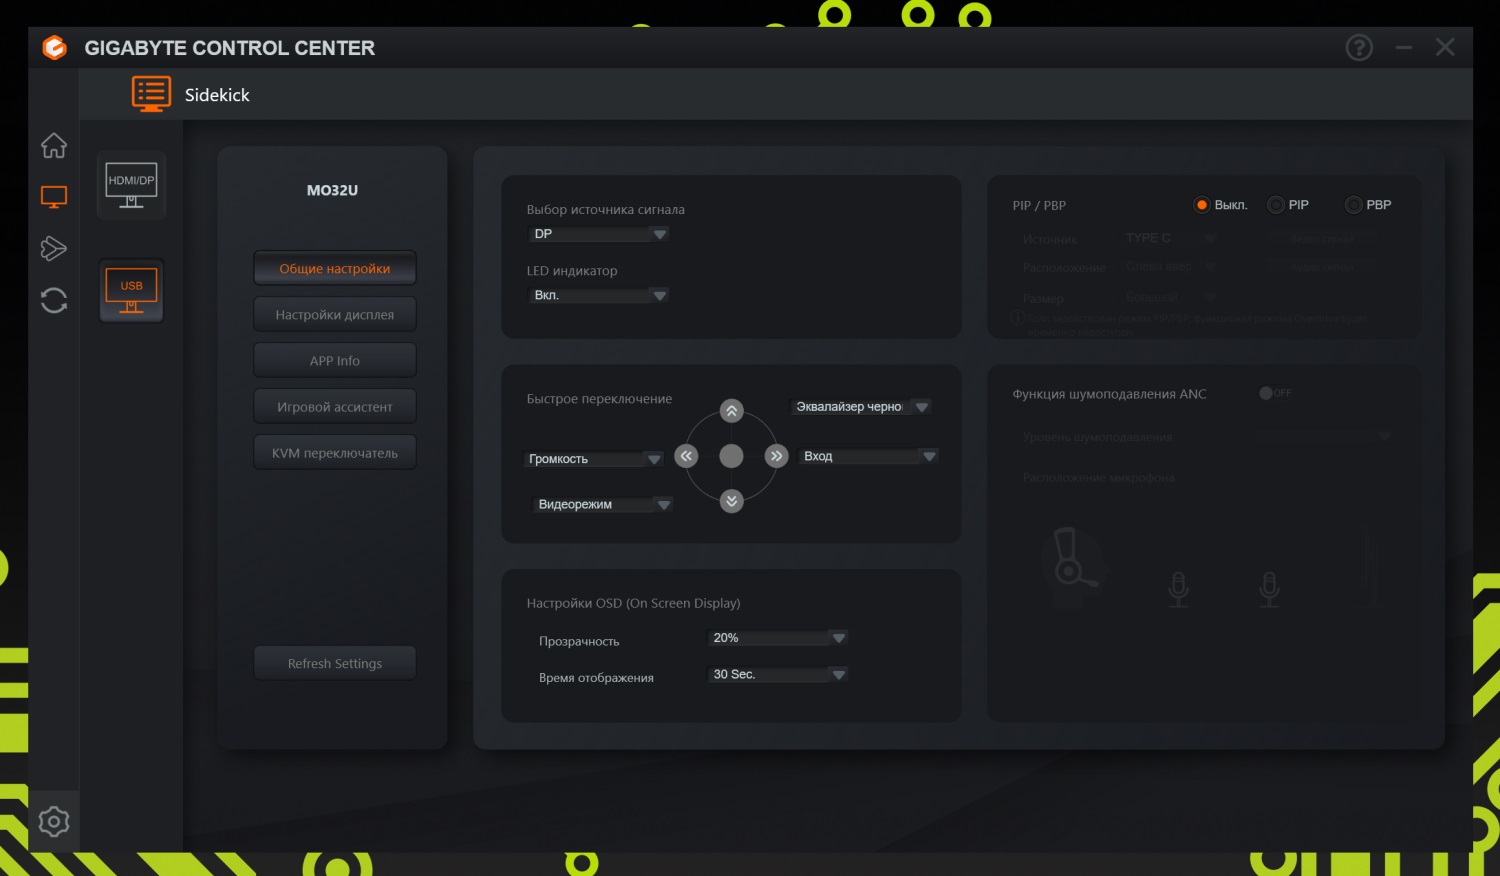This screenshot has width=1500, height=876.
Task: Click the Sidekick title text
Action: (x=217, y=95)
